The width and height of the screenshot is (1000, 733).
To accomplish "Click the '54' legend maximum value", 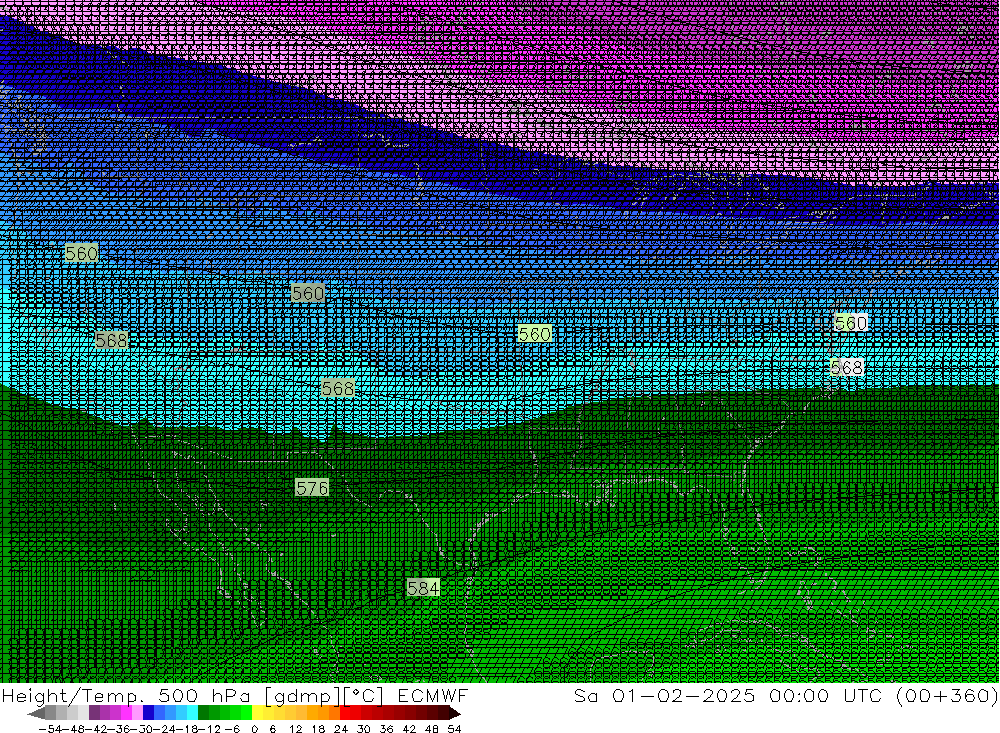I will coord(454,729).
